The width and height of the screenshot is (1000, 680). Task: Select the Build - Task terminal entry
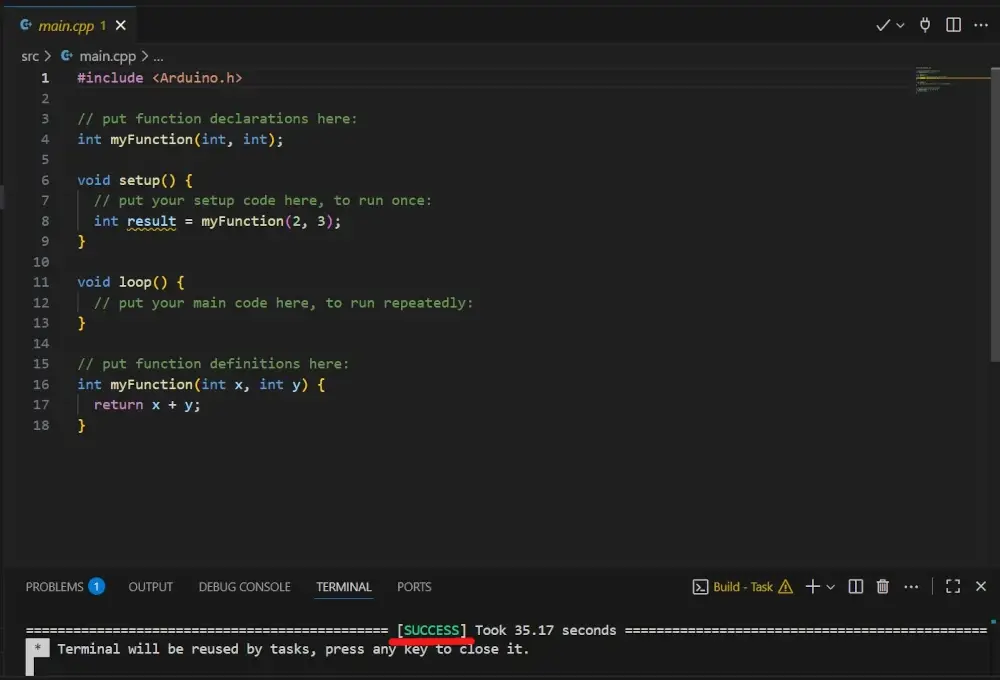(742, 587)
